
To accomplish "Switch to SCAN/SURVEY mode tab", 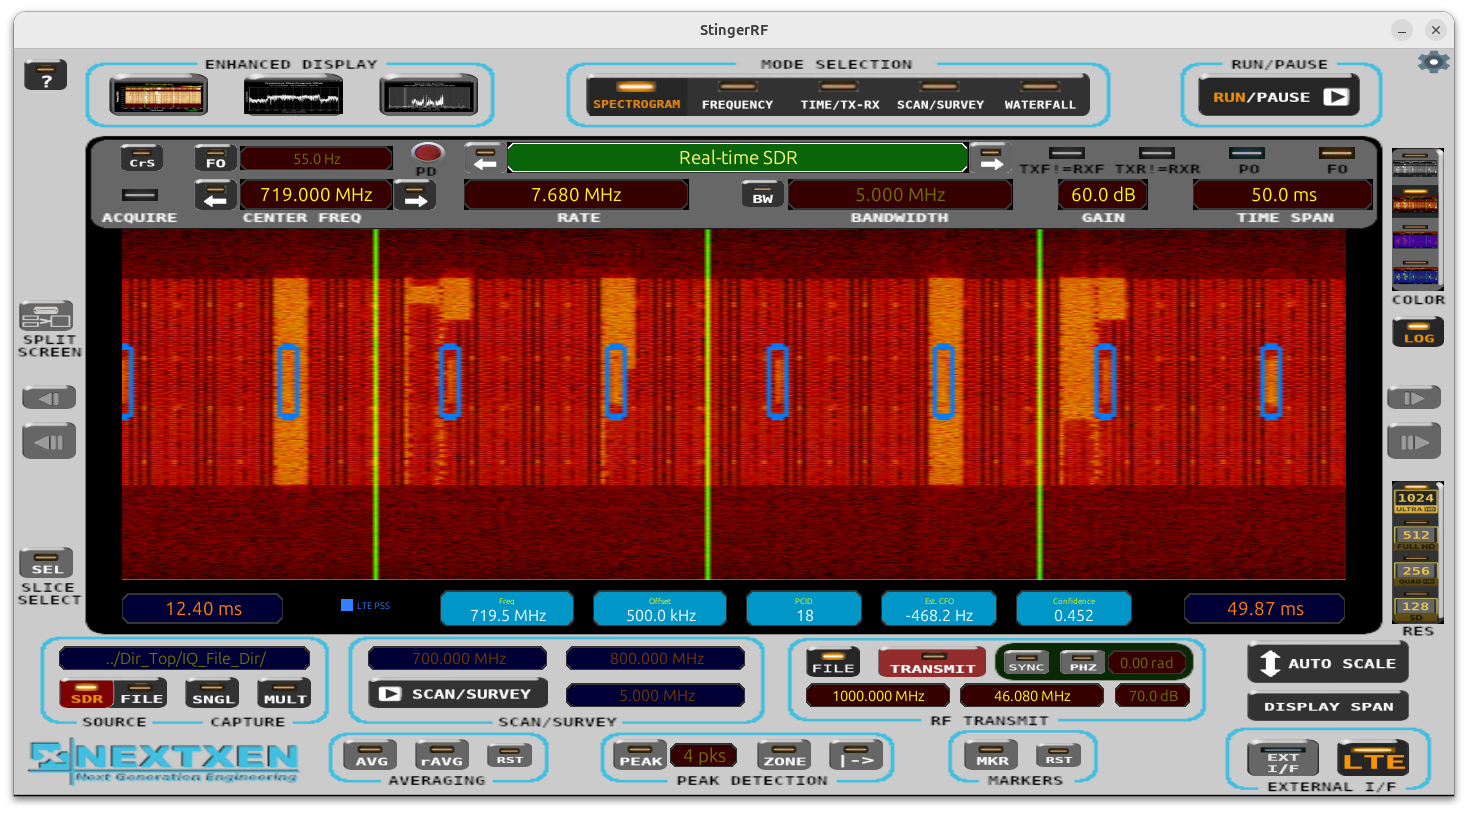I will (x=940, y=97).
